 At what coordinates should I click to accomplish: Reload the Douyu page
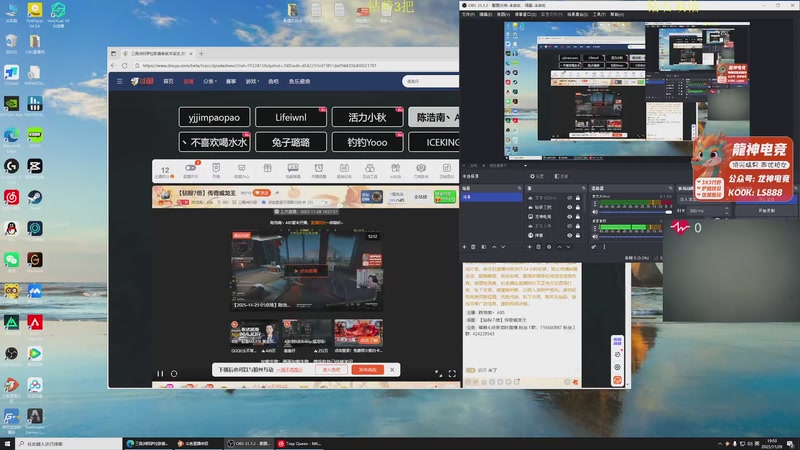124,65
